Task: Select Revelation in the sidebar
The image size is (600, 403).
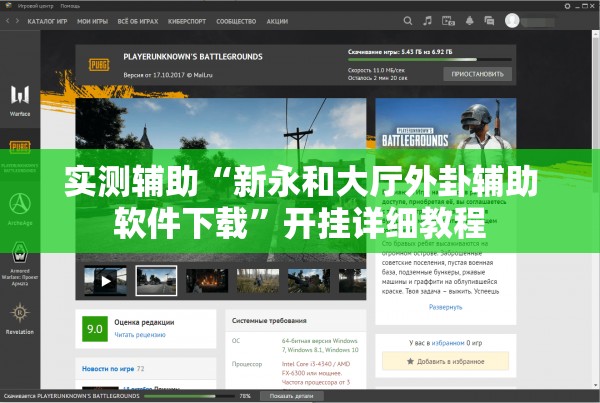Action: [x=20, y=318]
